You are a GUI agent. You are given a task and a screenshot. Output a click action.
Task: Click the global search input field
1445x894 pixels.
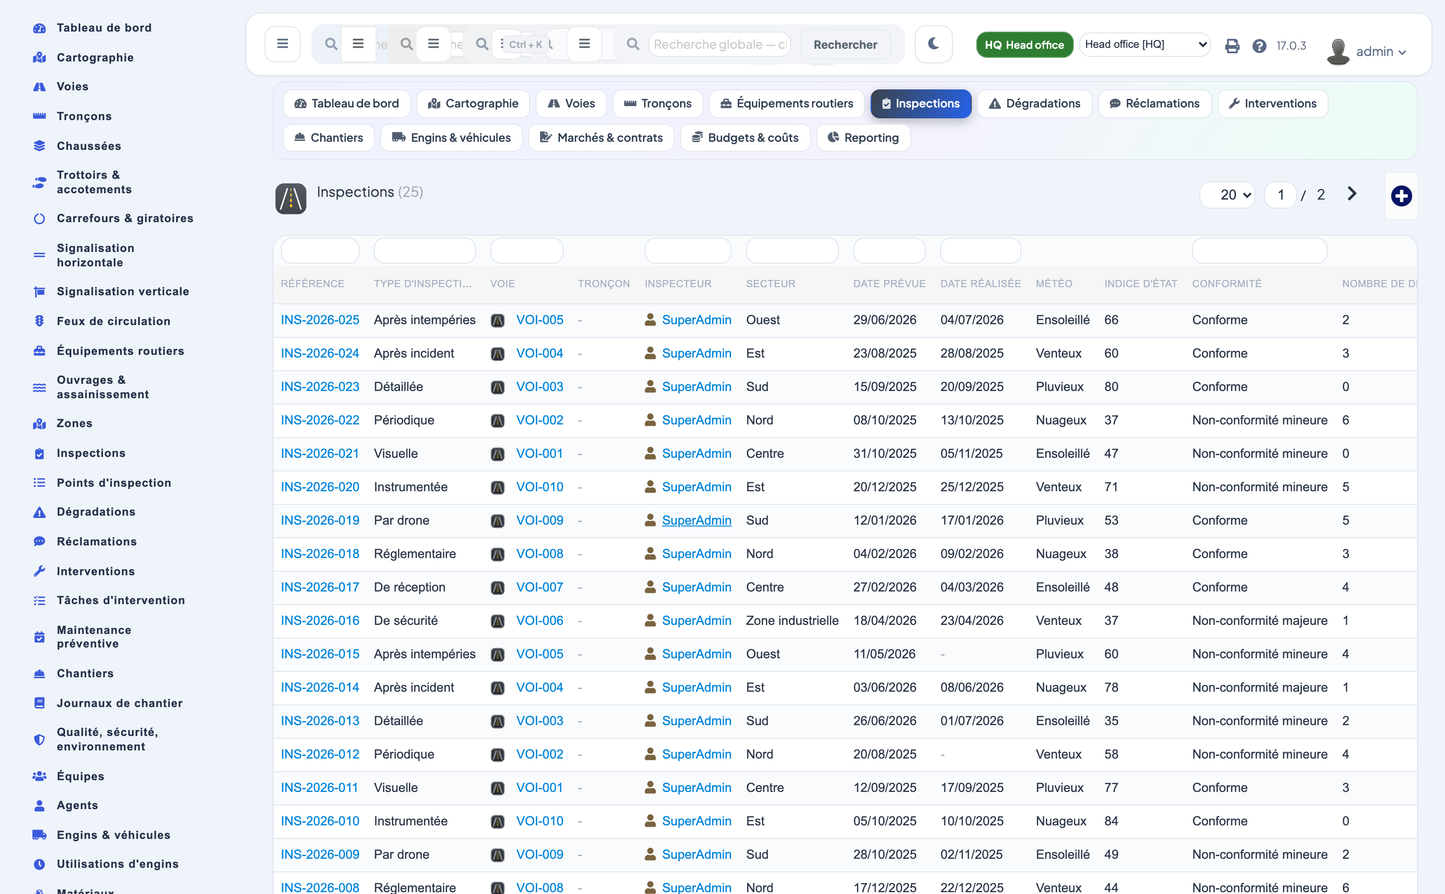point(719,44)
